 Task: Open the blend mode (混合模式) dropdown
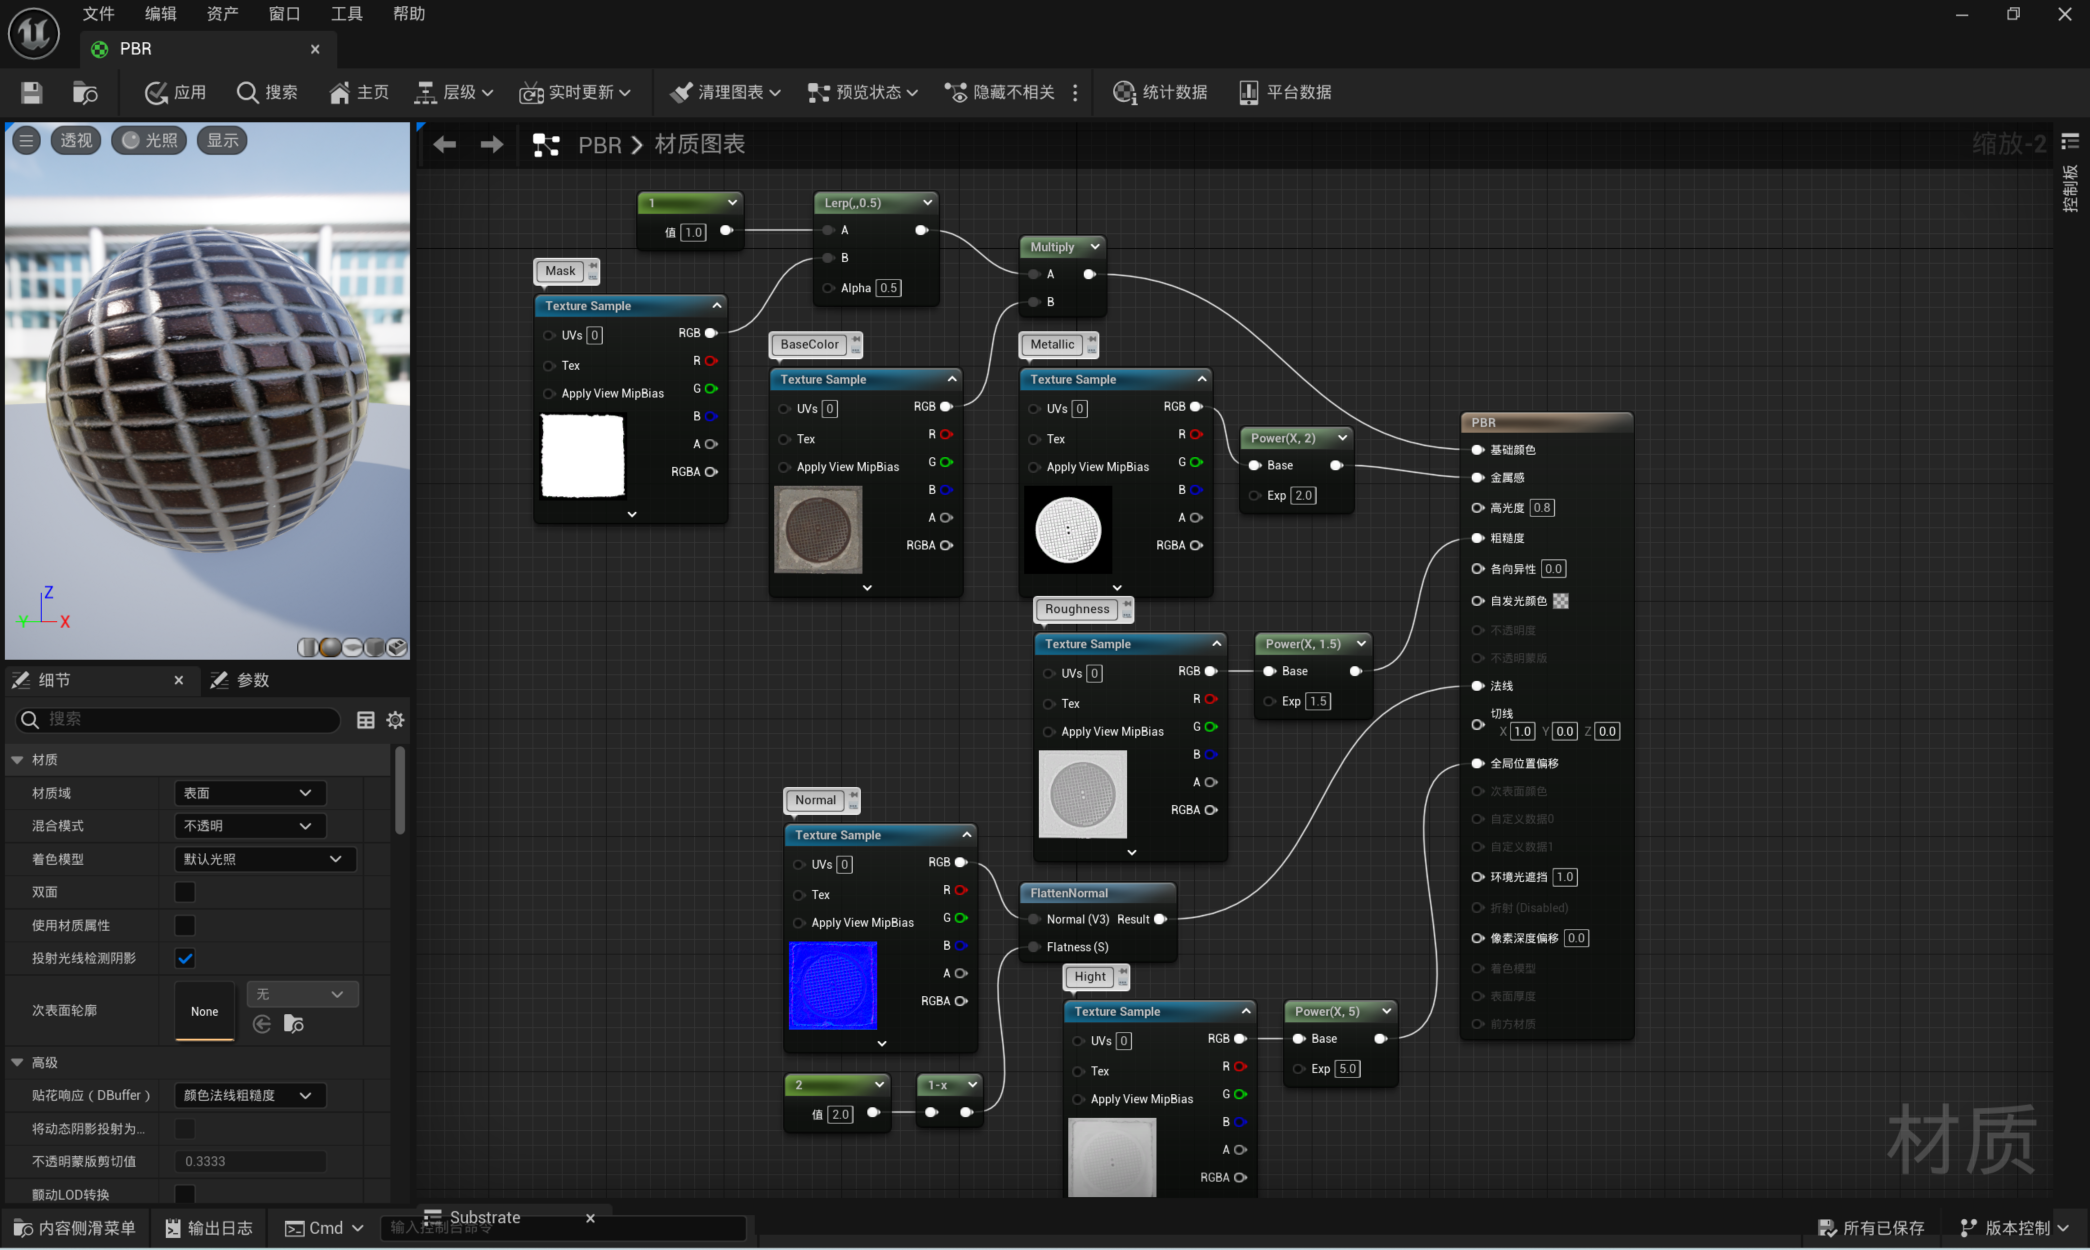249,826
